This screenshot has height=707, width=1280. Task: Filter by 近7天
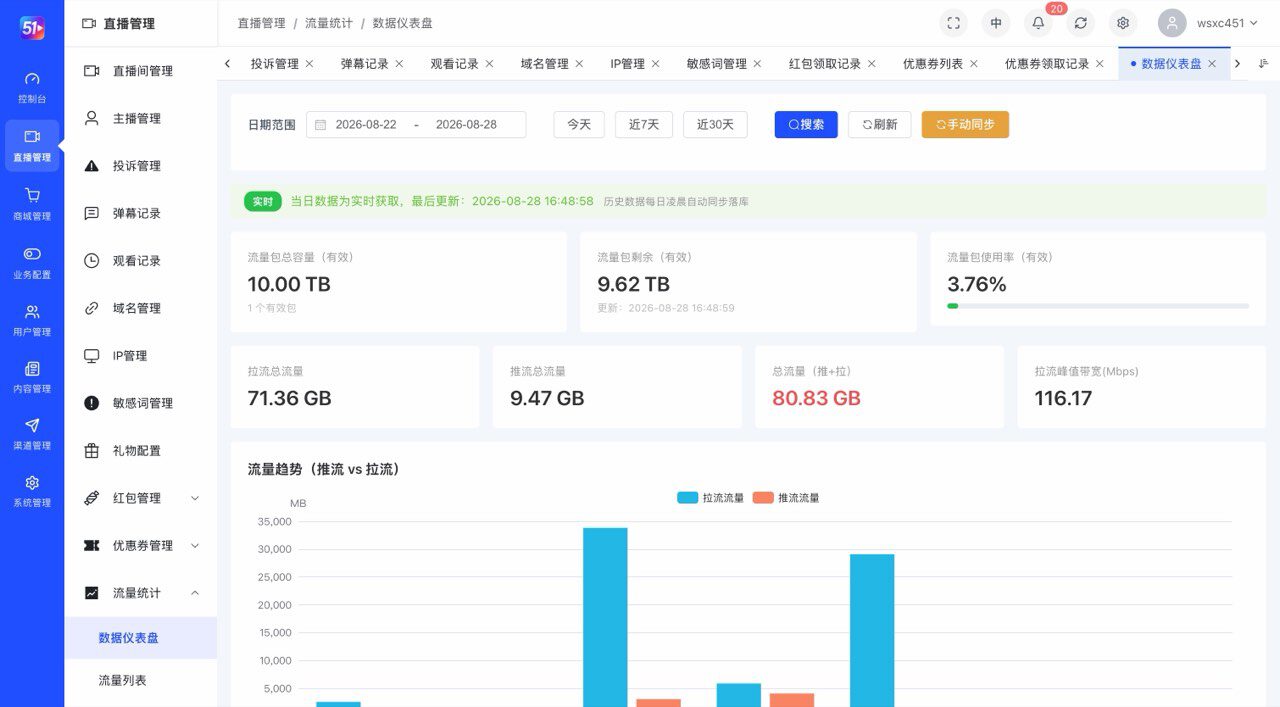pos(644,125)
